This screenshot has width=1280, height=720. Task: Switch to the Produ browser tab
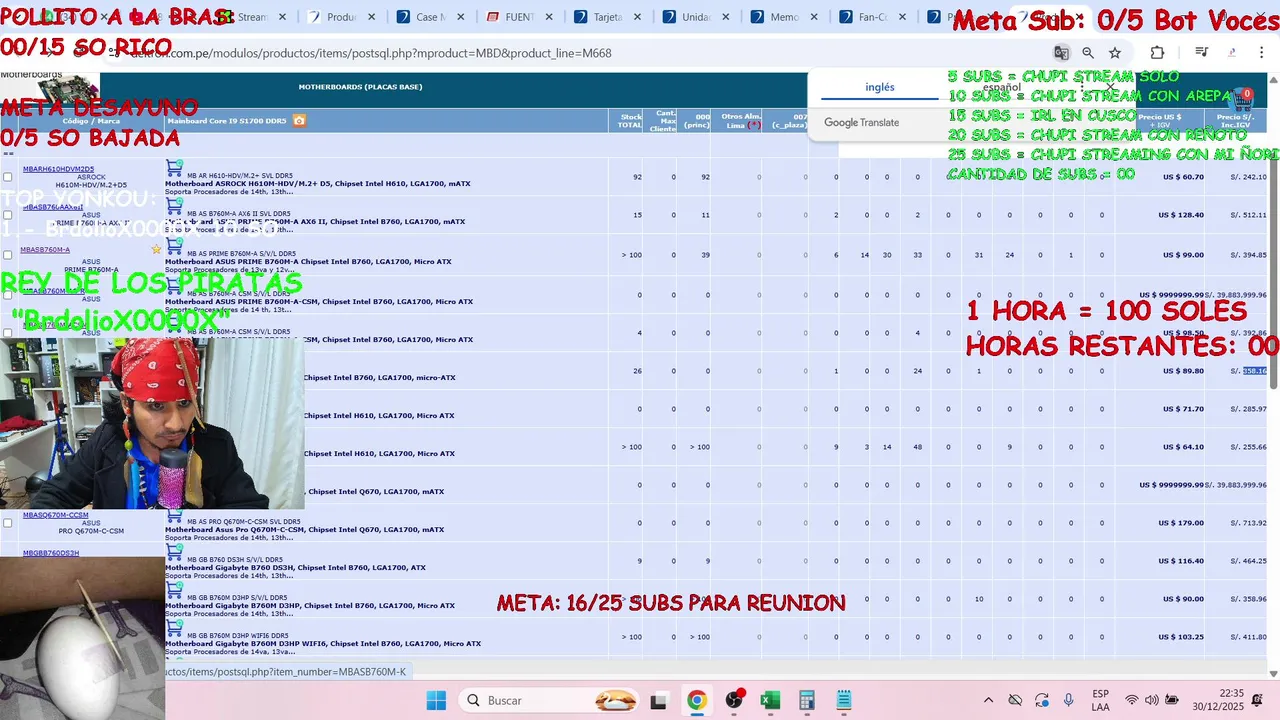coord(341,17)
